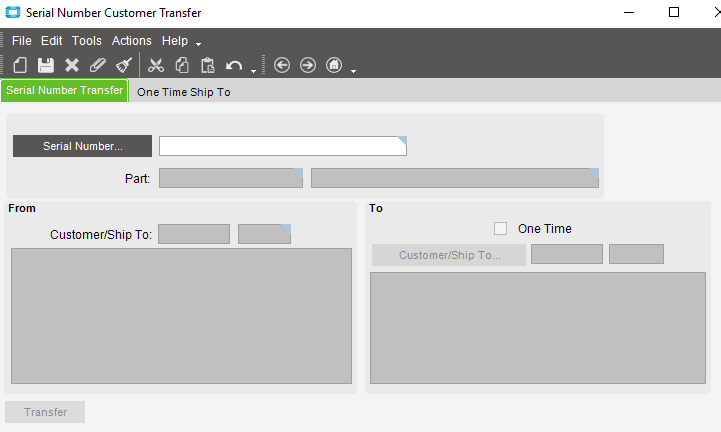
Task: Click the Customer/Ship To... button
Action: (x=449, y=255)
